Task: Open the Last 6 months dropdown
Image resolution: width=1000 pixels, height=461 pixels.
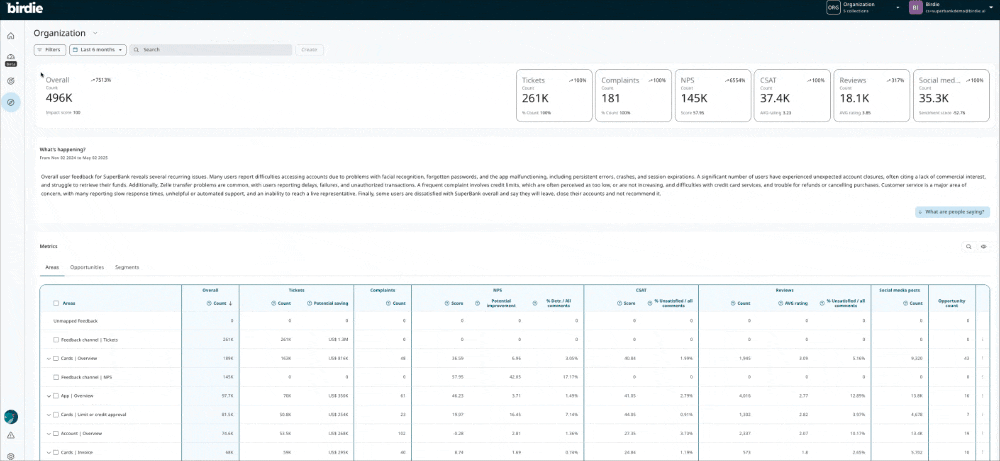Action: [x=97, y=49]
